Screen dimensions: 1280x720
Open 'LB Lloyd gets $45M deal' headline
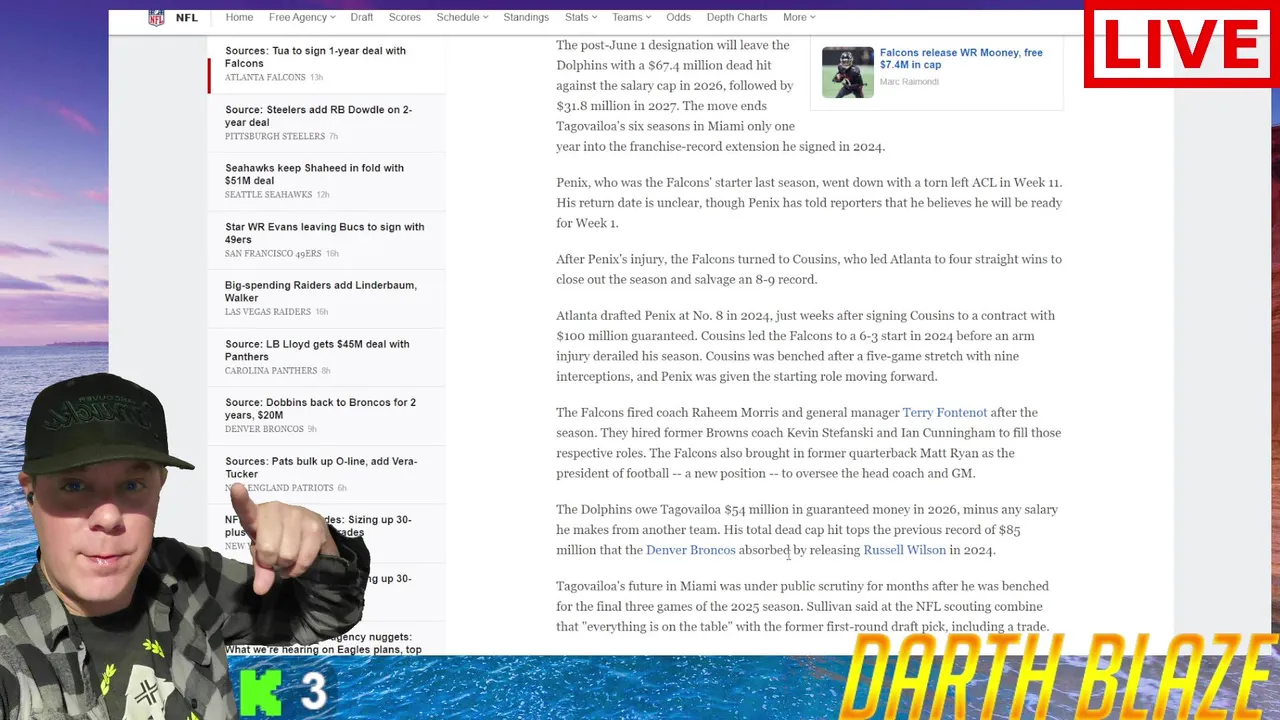pyautogui.click(x=317, y=350)
